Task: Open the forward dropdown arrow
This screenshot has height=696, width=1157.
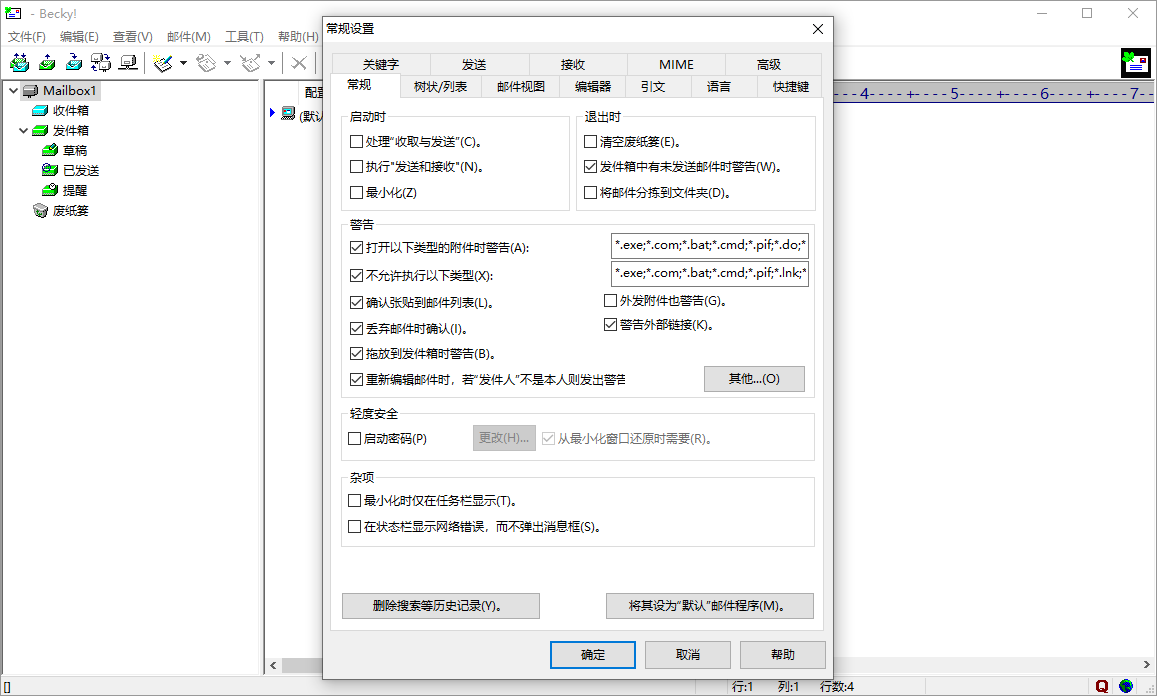Action: [x=272, y=63]
